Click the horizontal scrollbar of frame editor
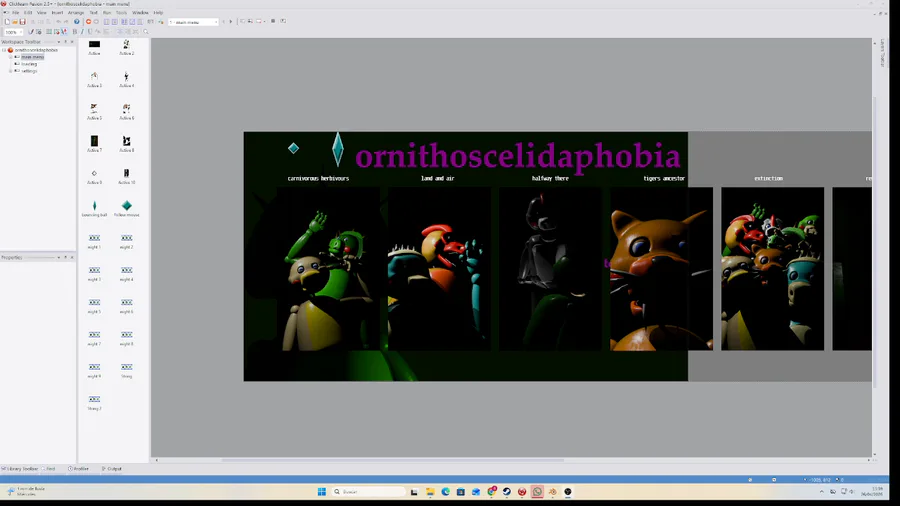The image size is (900, 506). point(393,460)
